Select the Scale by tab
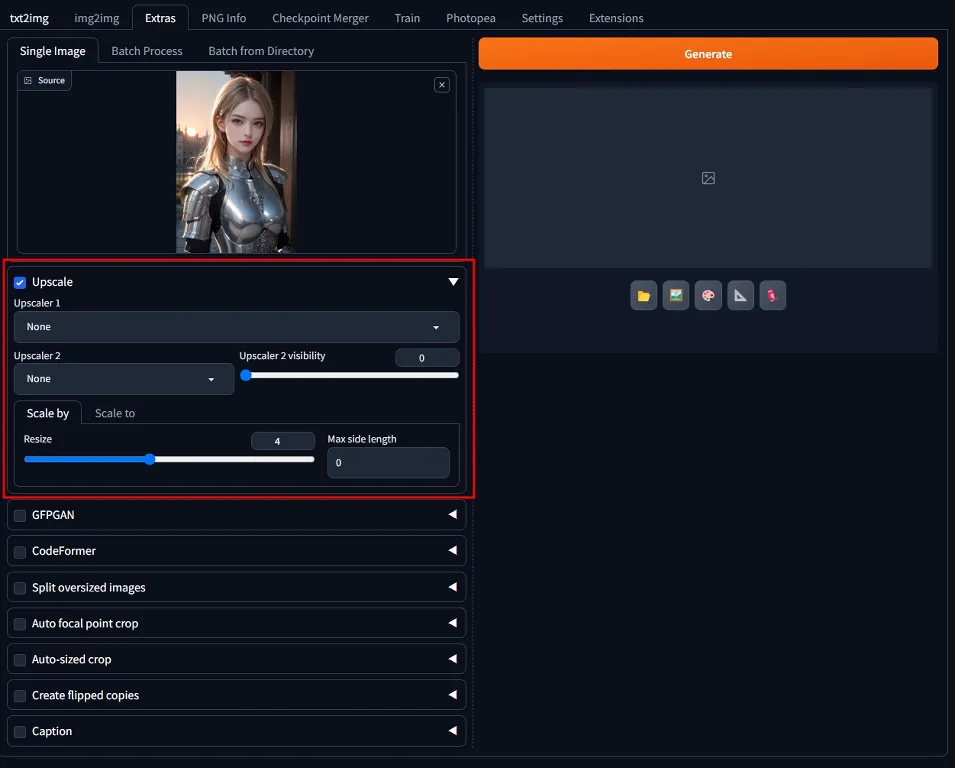This screenshot has width=955, height=768. click(48, 413)
